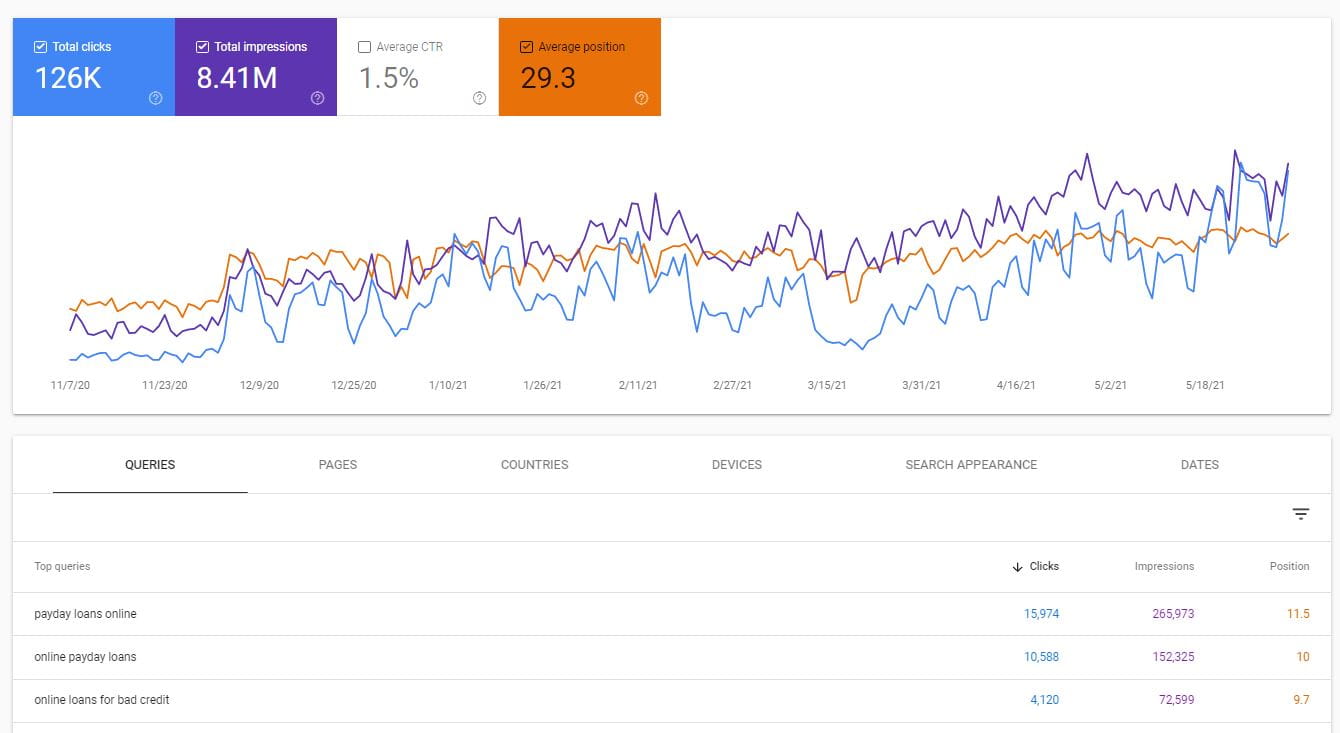Uncheck the Total impressions checkbox
1340x733 pixels.
pyautogui.click(x=202, y=47)
